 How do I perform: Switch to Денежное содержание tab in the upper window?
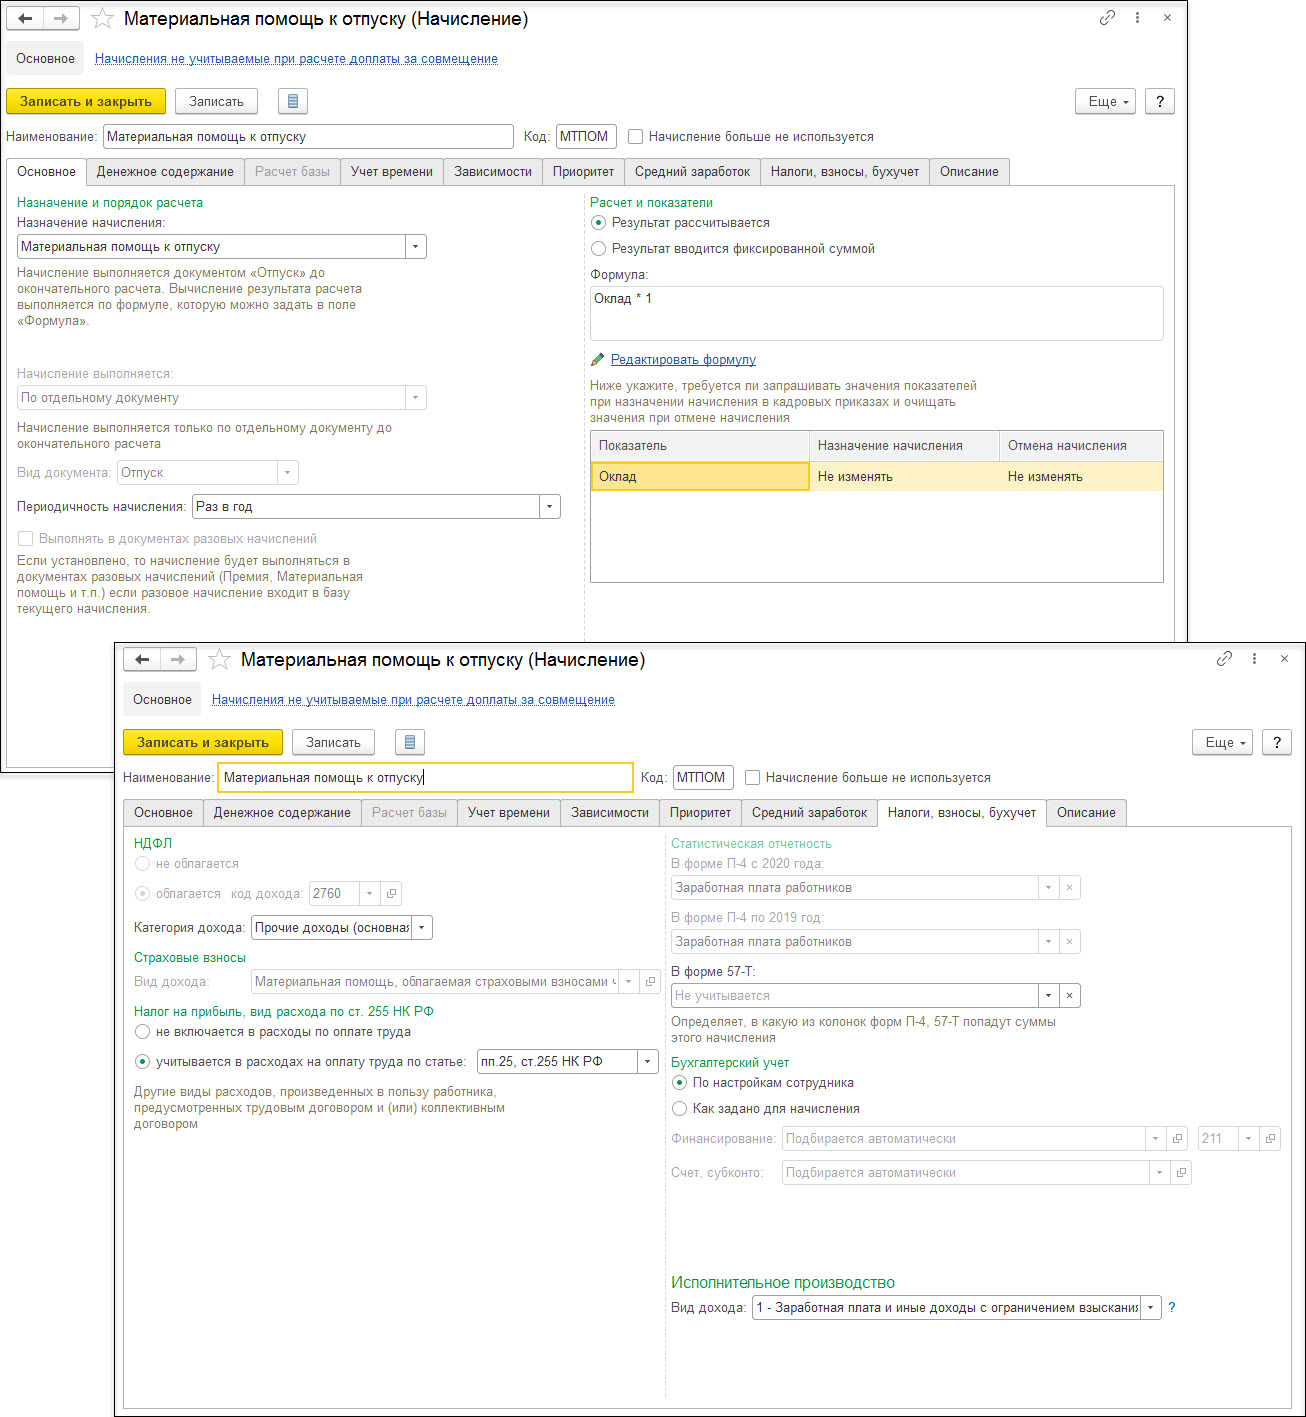[165, 172]
